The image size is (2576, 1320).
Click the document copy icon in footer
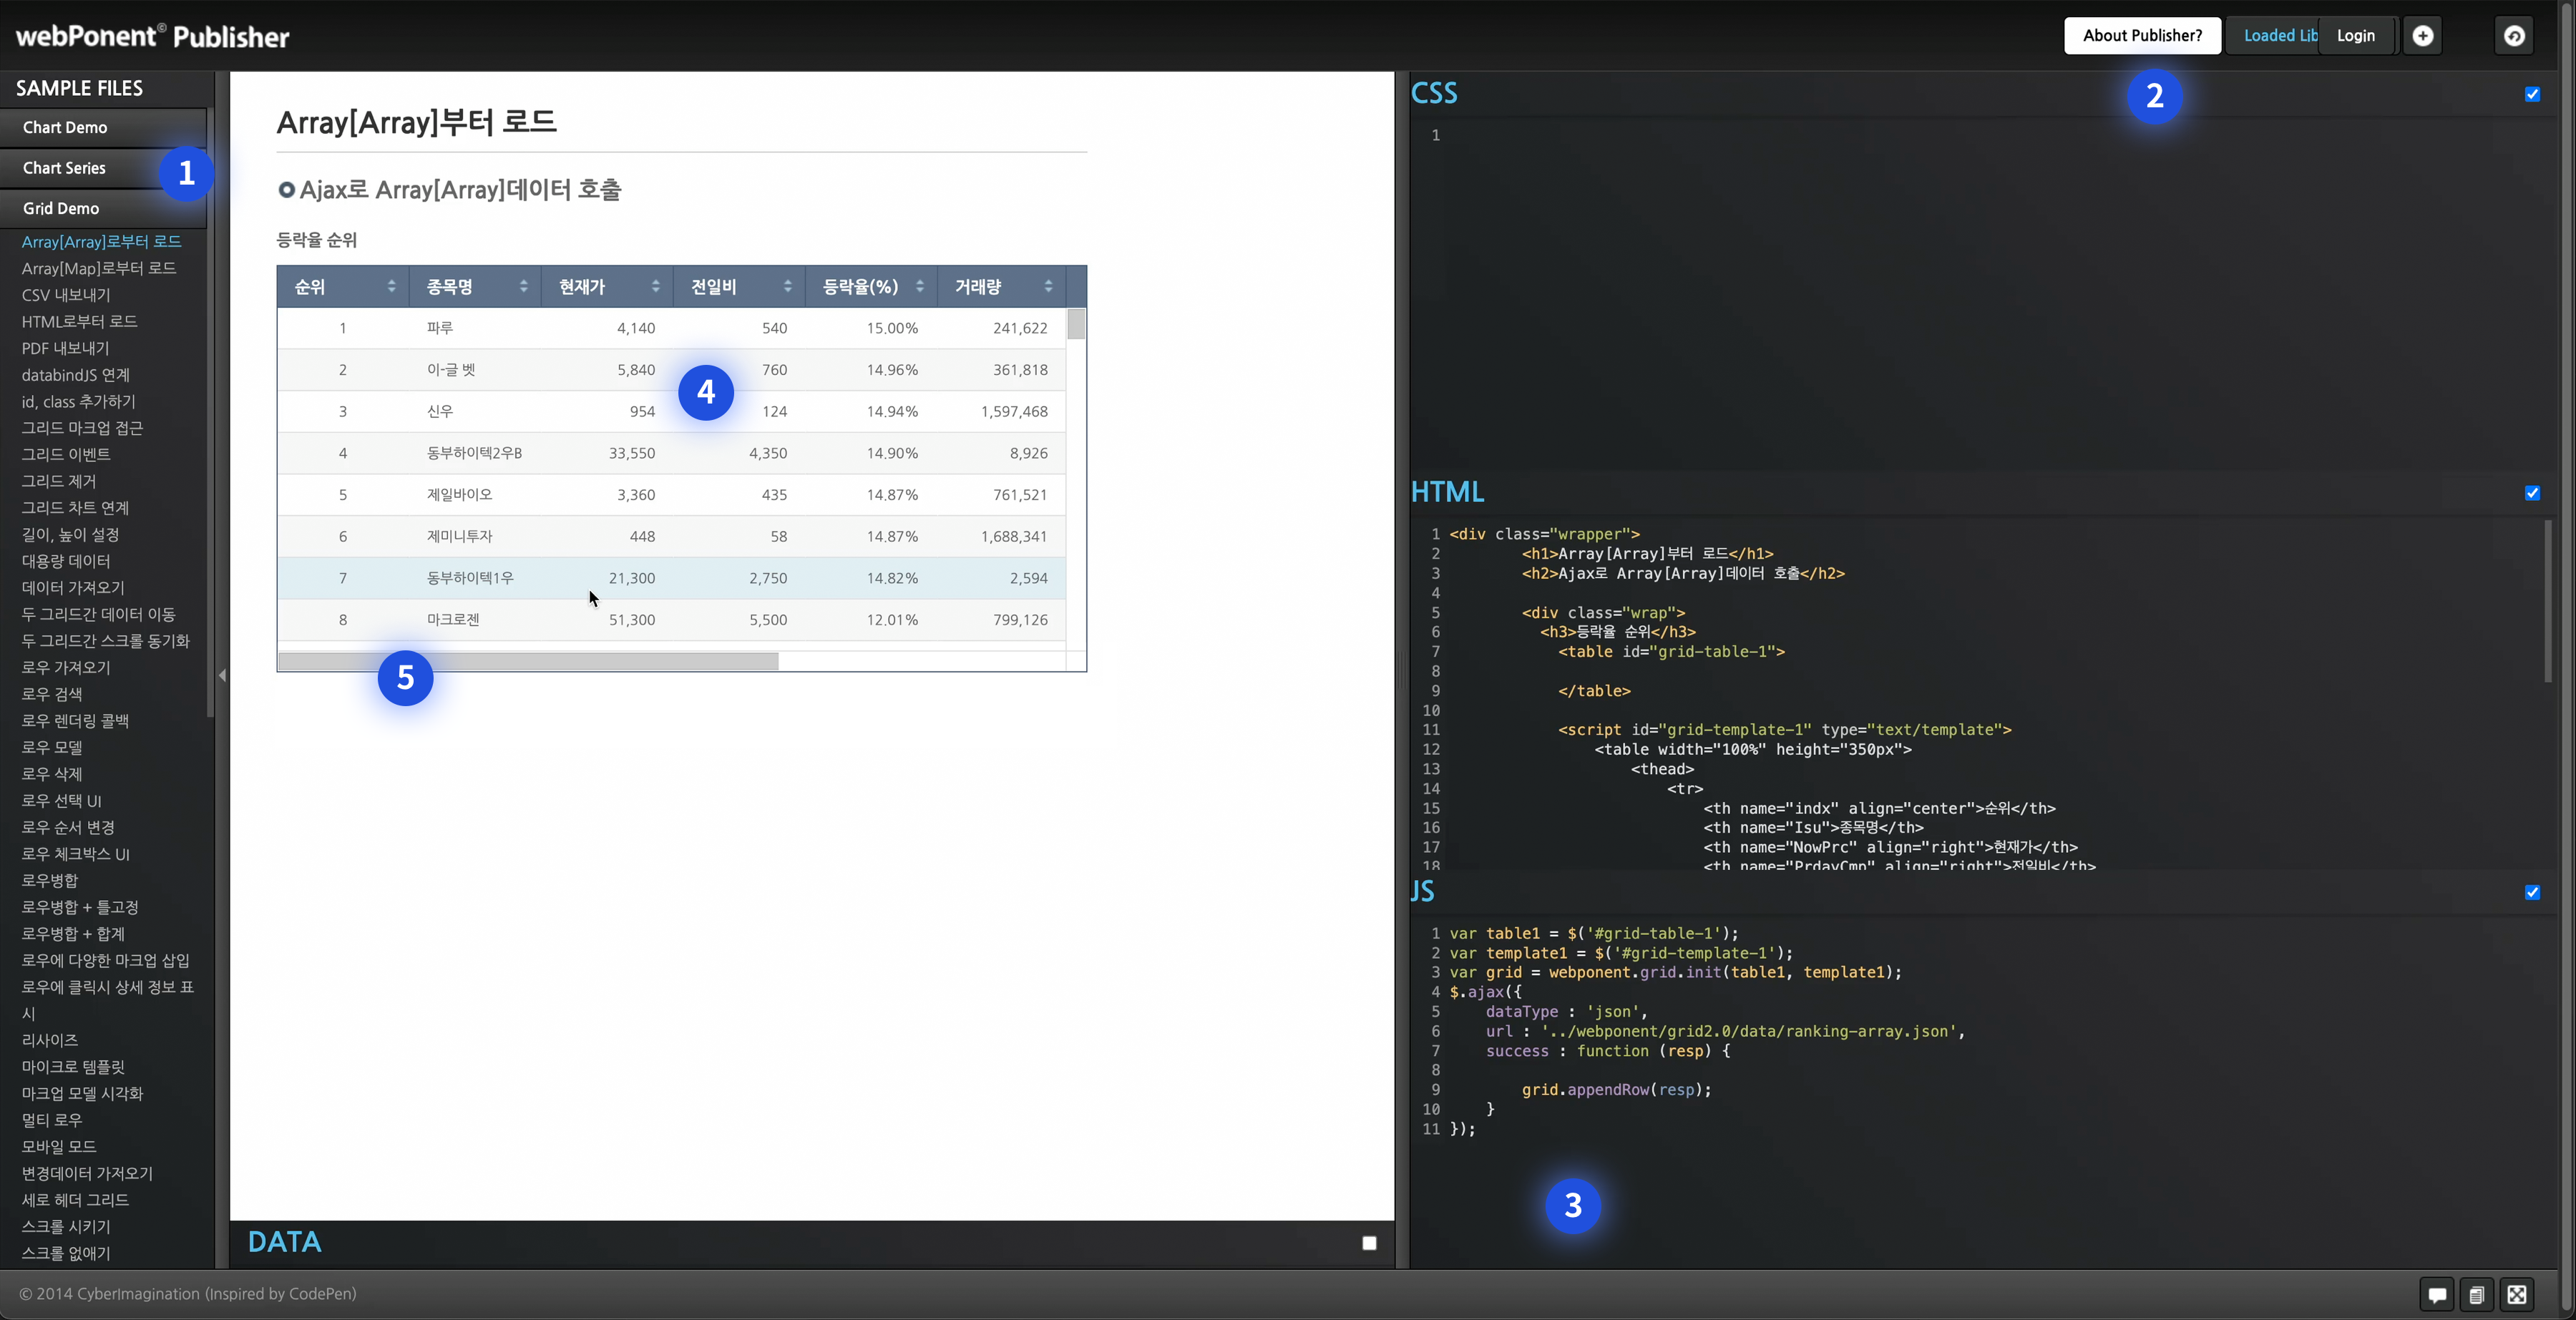(x=2476, y=1295)
